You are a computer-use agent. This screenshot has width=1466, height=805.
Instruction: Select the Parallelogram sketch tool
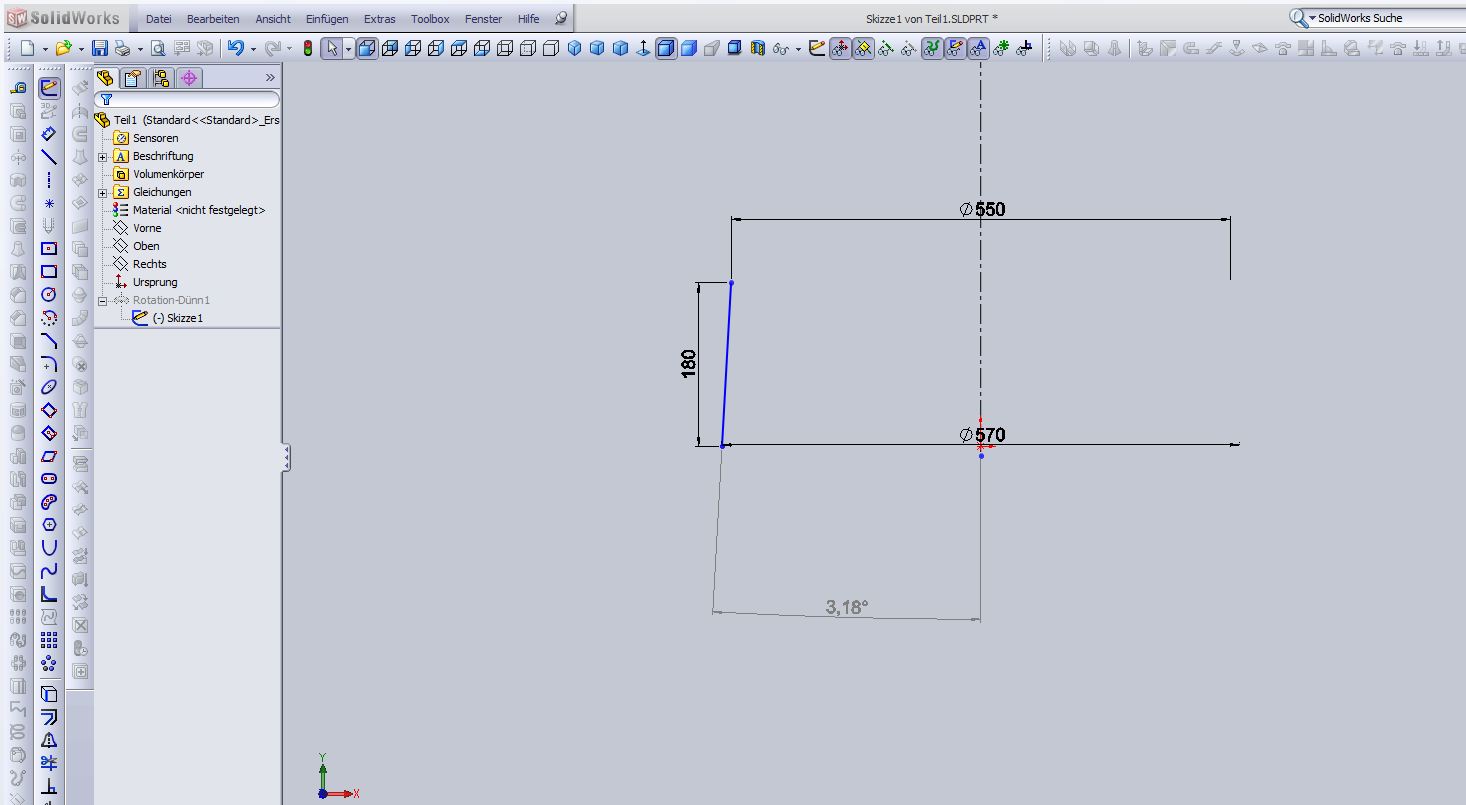49,456
